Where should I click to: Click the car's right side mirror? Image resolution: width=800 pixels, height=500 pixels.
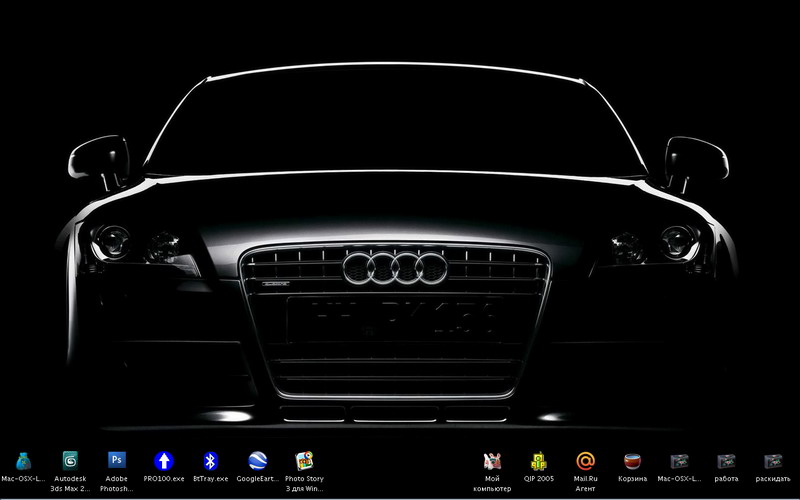pyautogui.click(x=696, y=160)
